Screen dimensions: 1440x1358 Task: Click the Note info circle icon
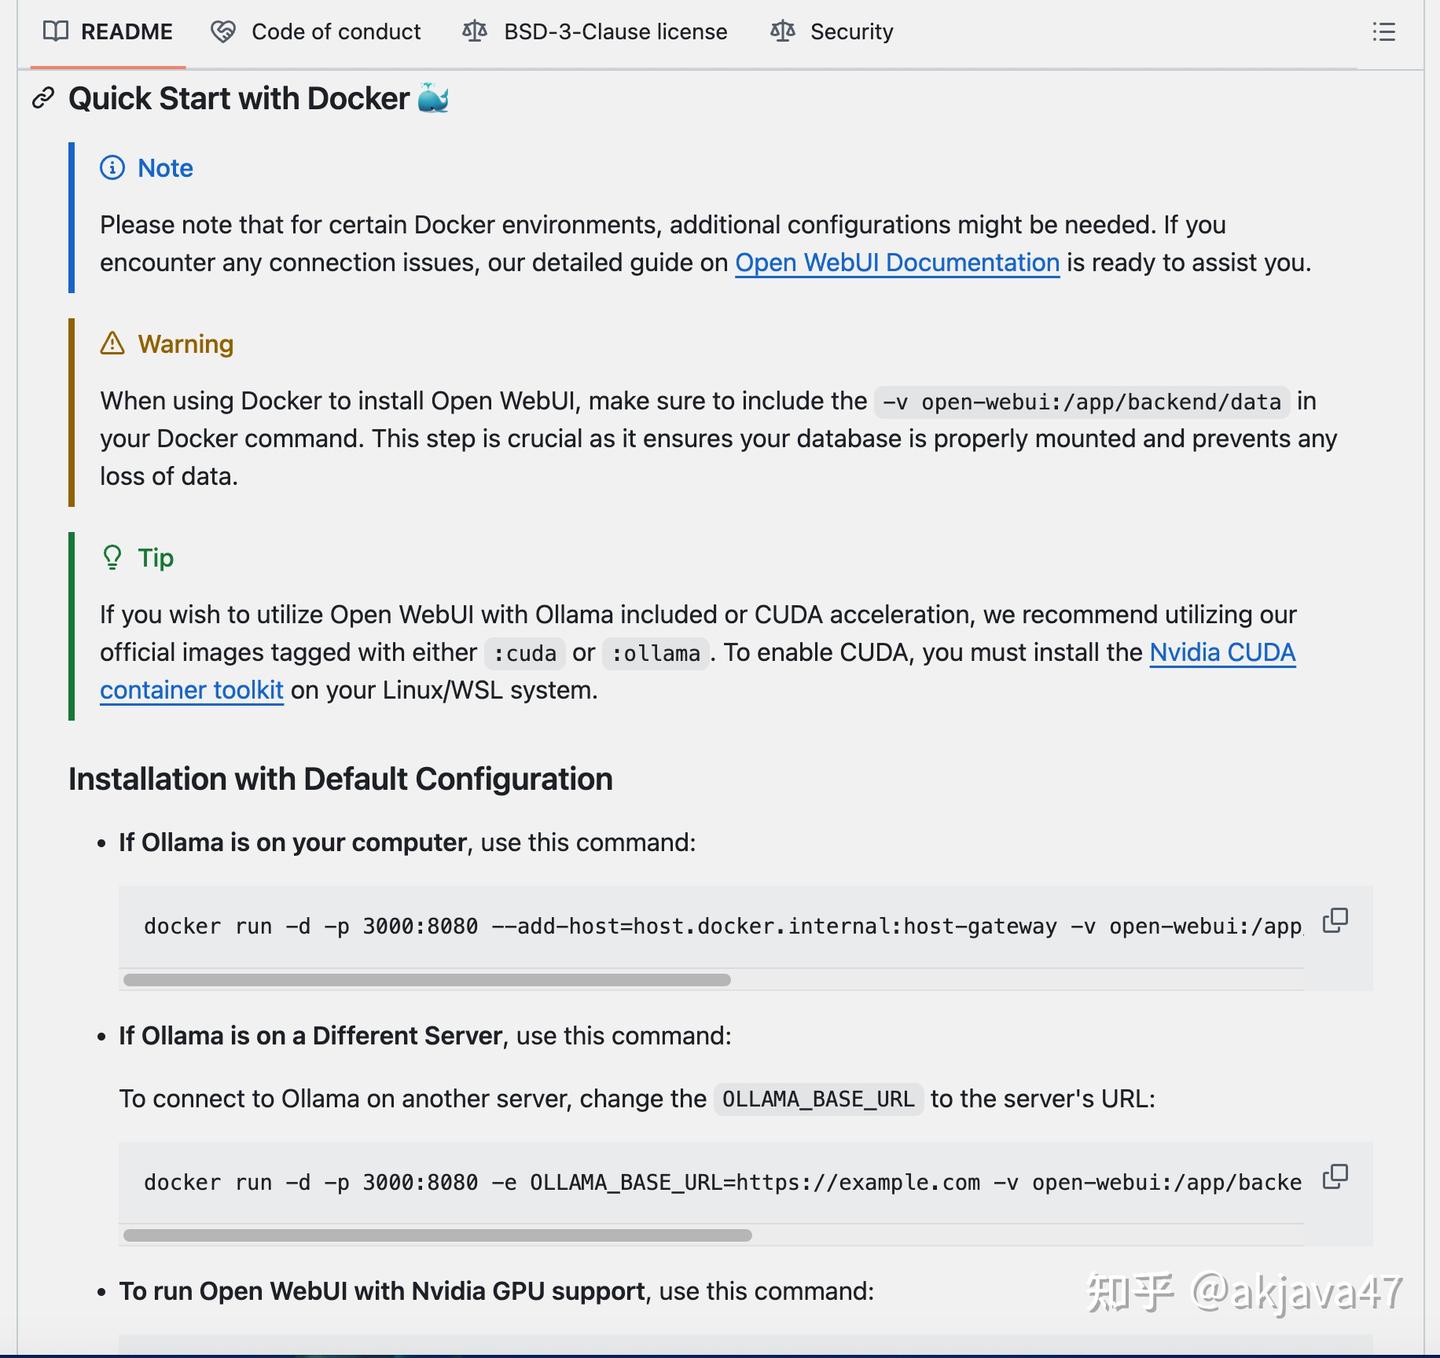point(113,168)
